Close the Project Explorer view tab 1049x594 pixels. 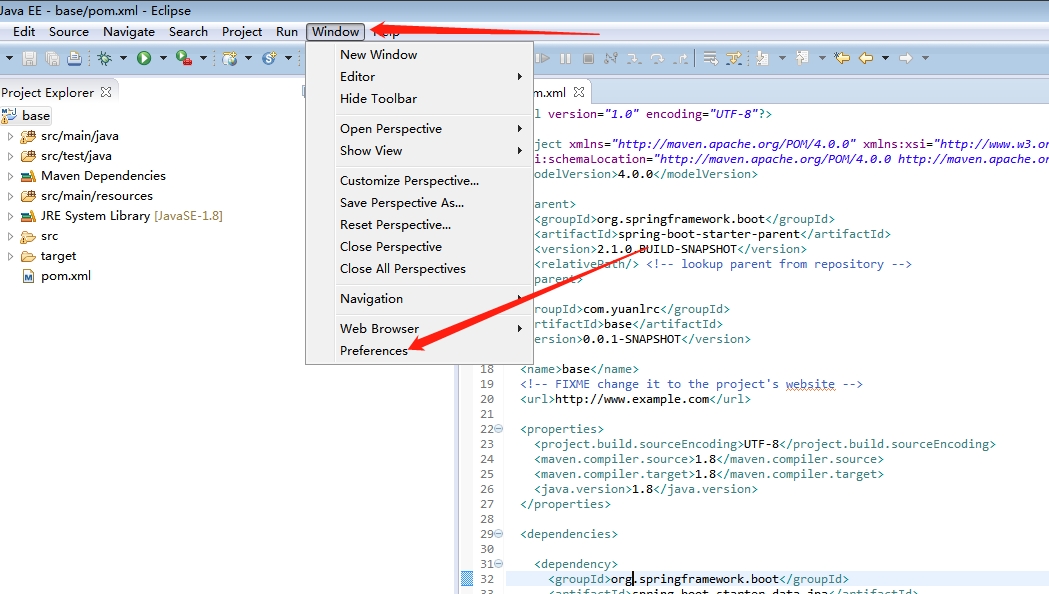point(106,92)
